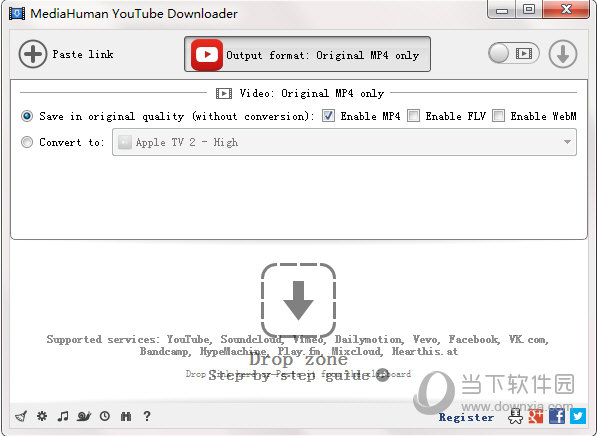Check the Enable WebM checkbox
This screenshot has height=436, width=598.
(498, 116)
